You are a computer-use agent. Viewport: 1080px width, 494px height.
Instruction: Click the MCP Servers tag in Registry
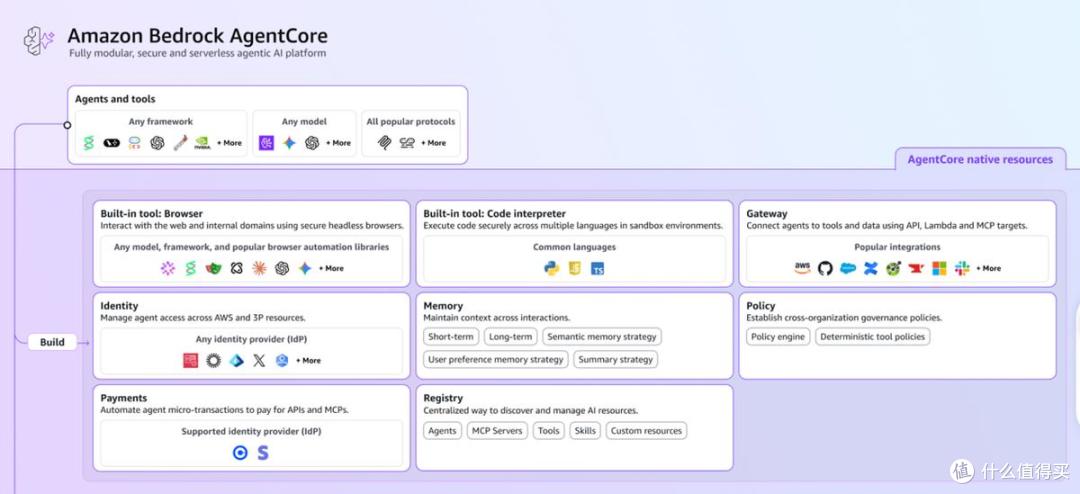tap(497, 431)
